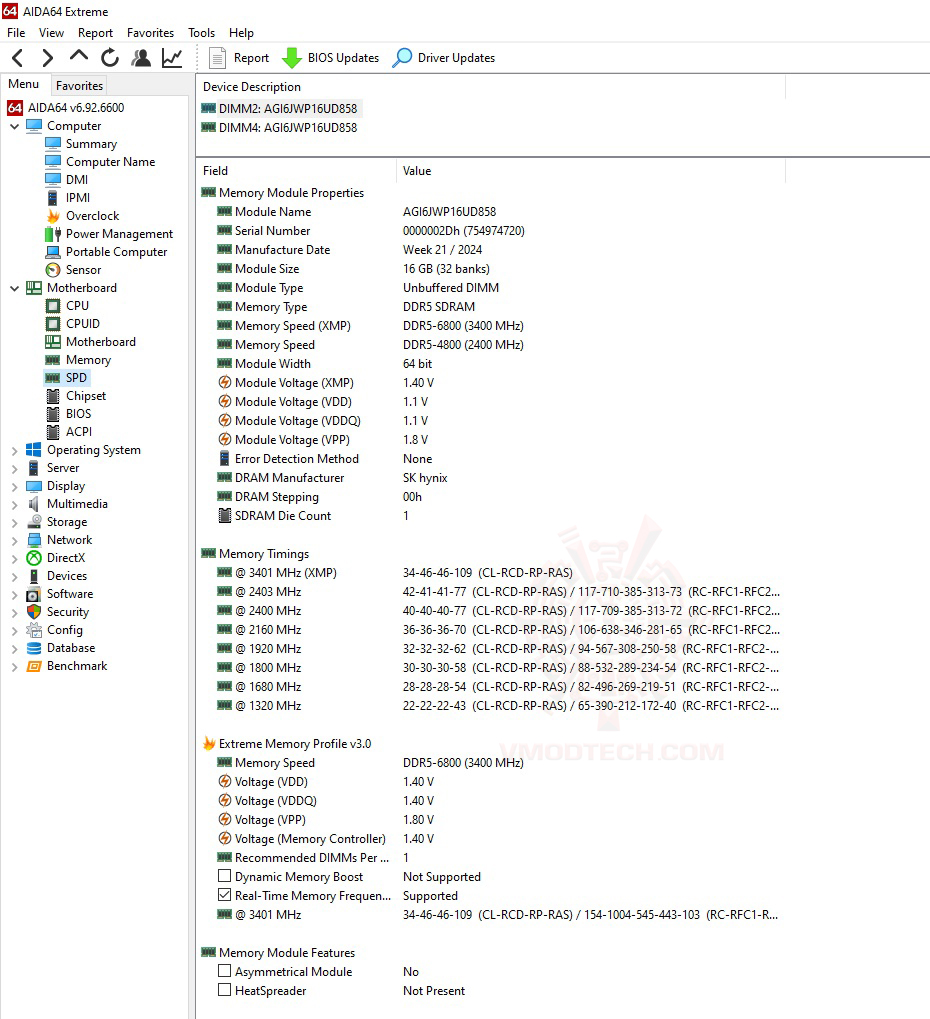Select Computer Name tree item
This screenshot has height=1019, width=930.
point(110,162)
